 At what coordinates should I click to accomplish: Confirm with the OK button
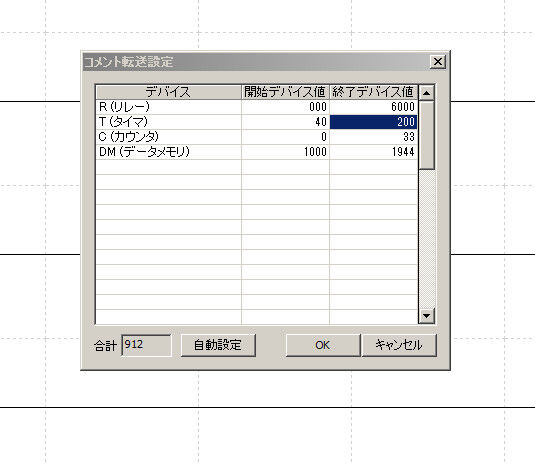(x=323, y=345)
